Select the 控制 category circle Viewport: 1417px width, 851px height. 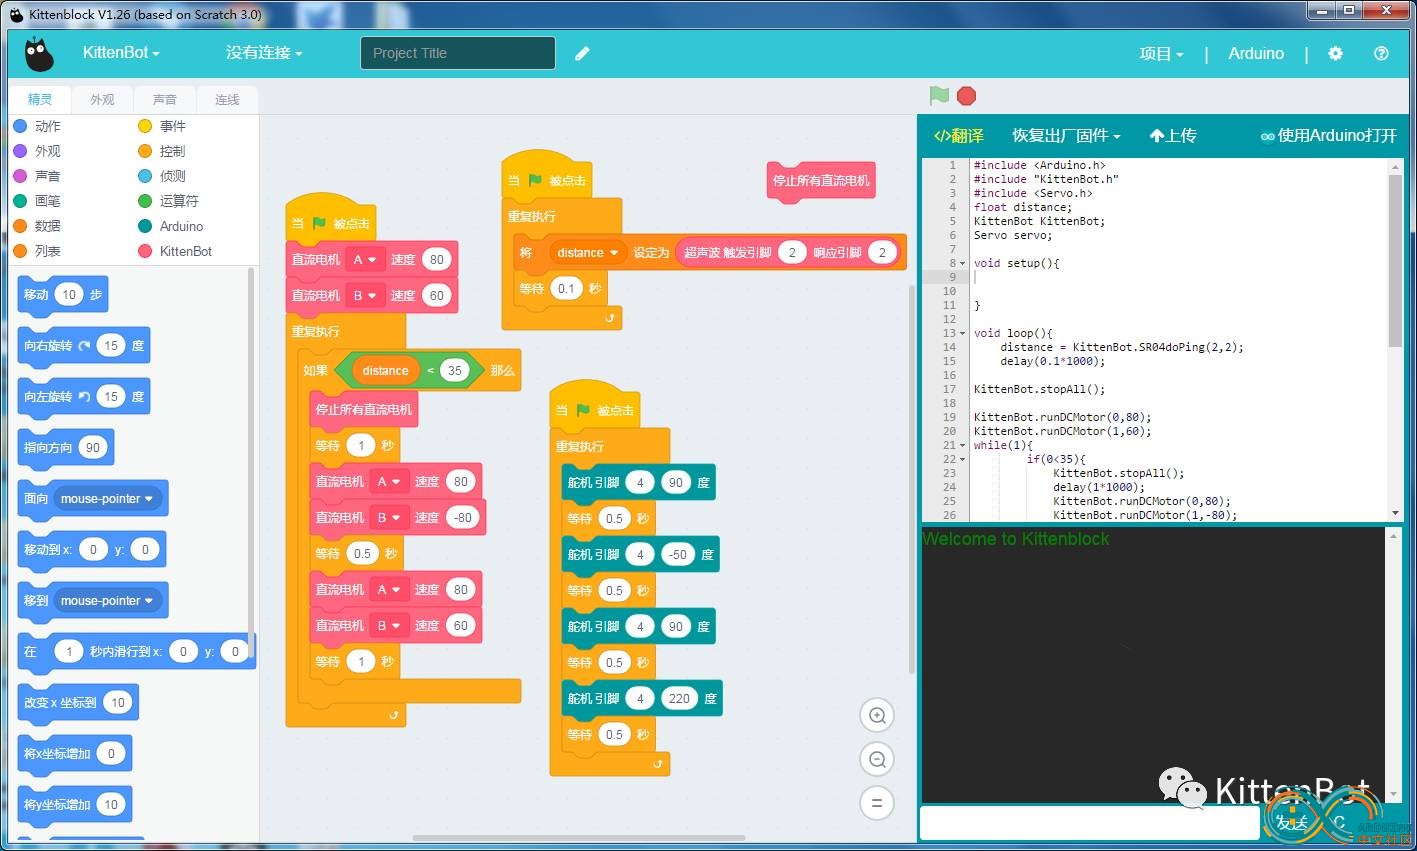[x=145, y=151]
